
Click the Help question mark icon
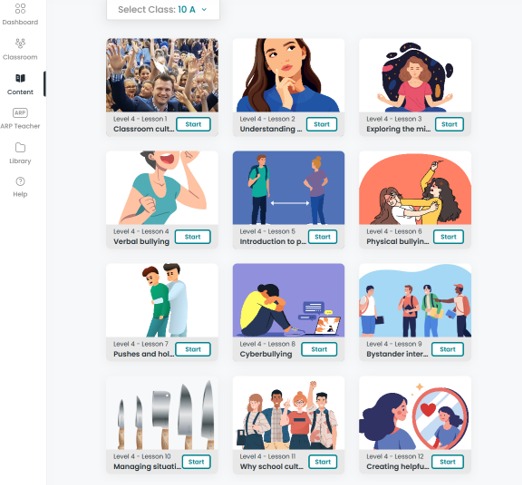(x=20, y=181)
